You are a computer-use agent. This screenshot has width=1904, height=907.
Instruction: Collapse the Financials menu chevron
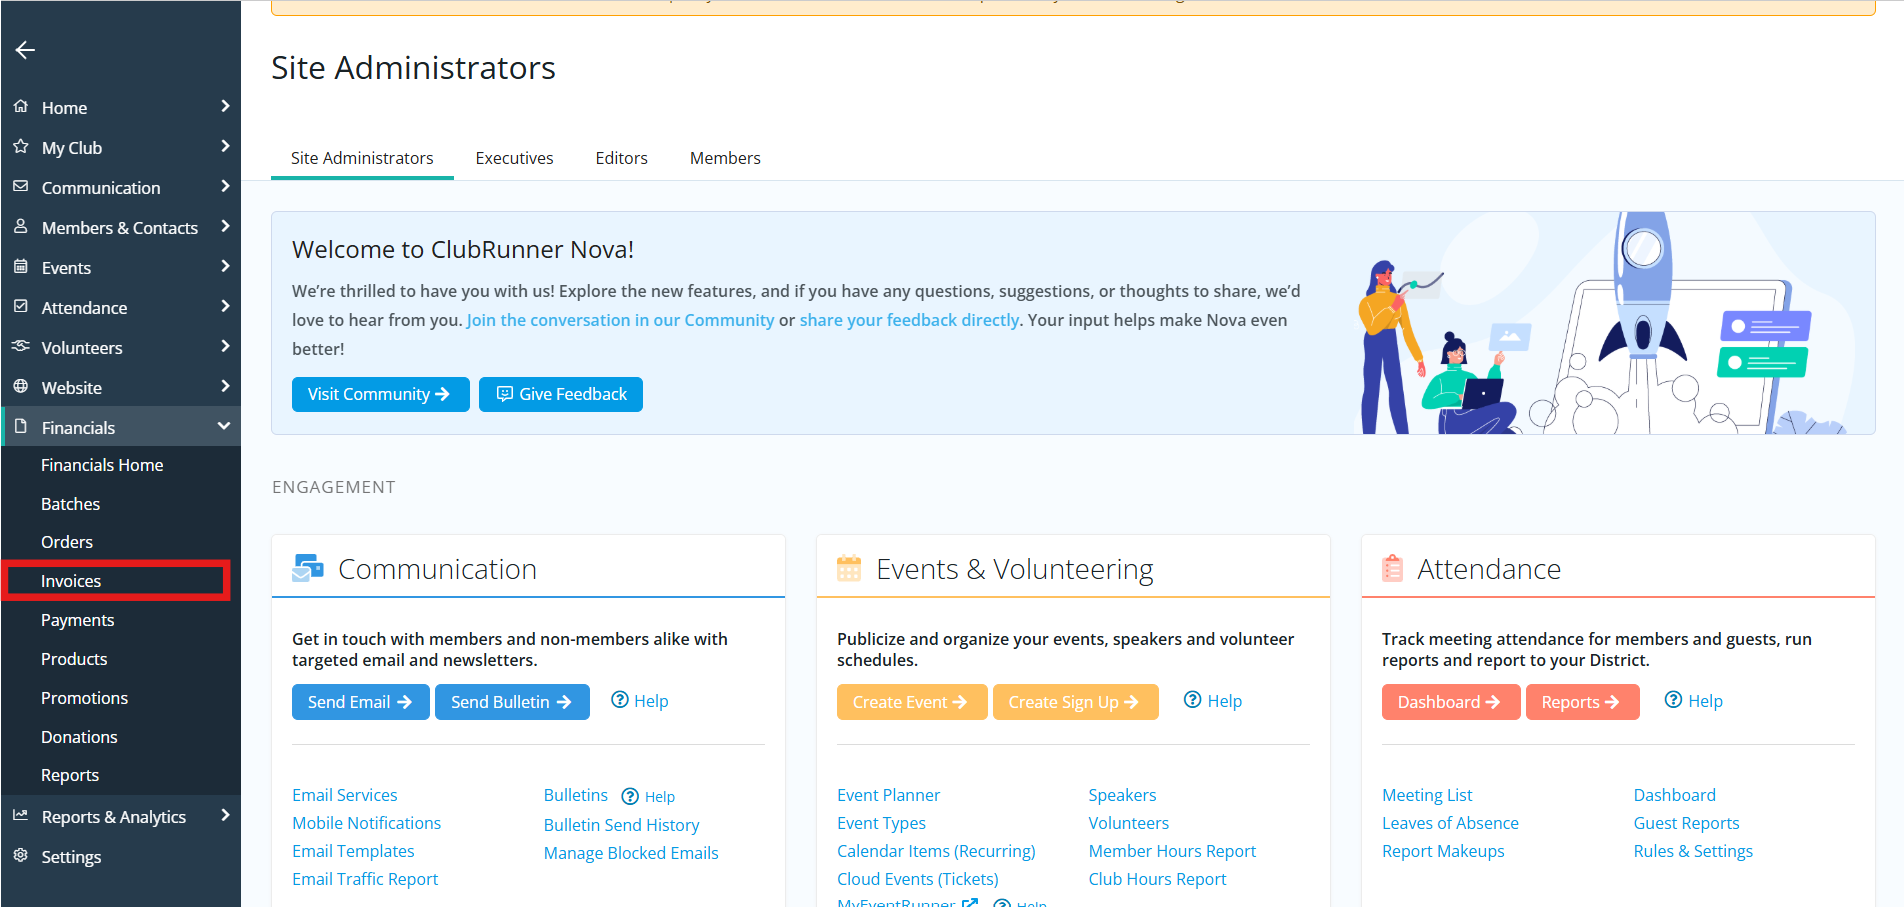[x=224, y=427]
